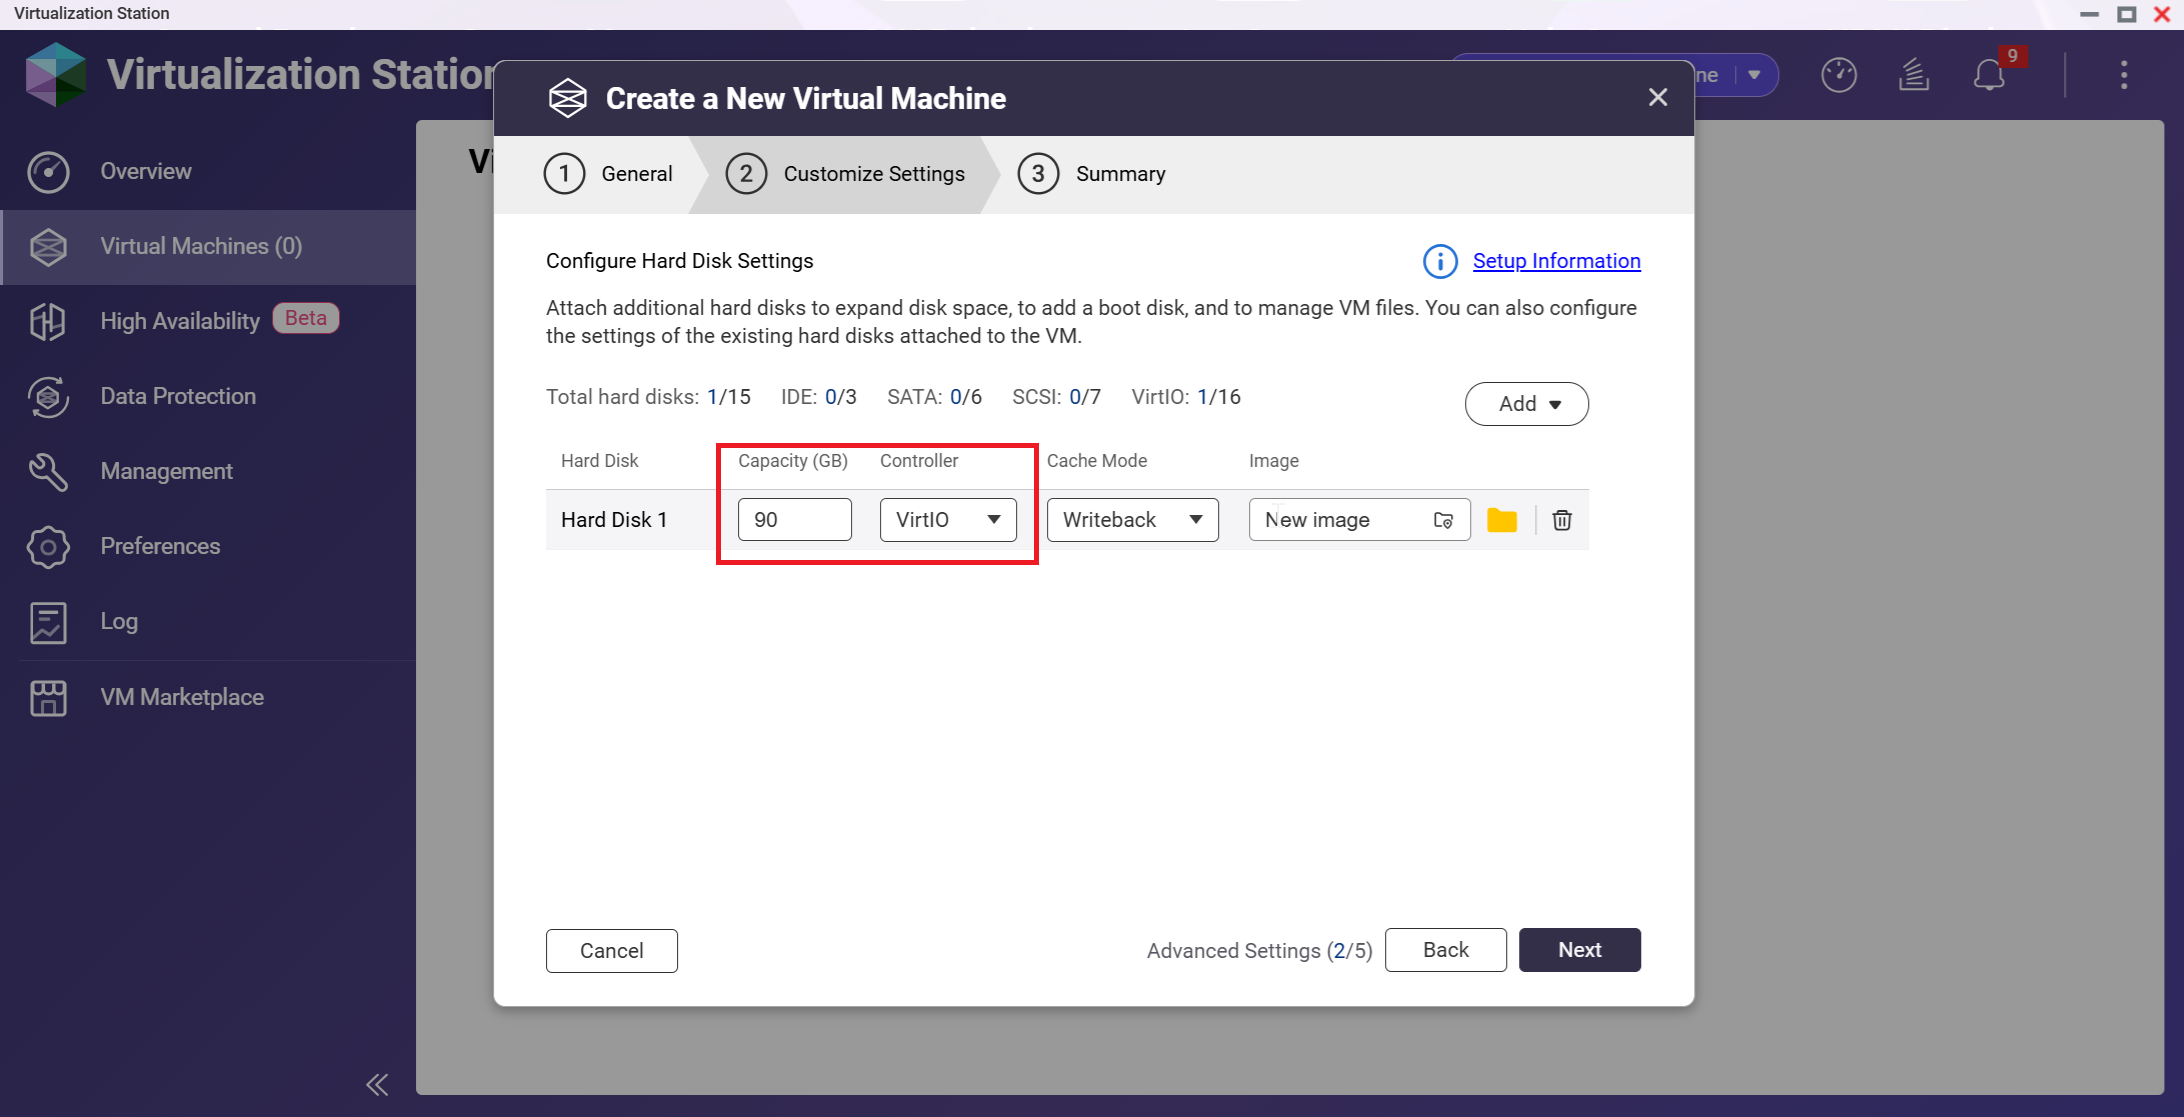Click the SATA: 0/6 count
Viewport: 2184px width, 1117px height.
[x=934, y=397]
